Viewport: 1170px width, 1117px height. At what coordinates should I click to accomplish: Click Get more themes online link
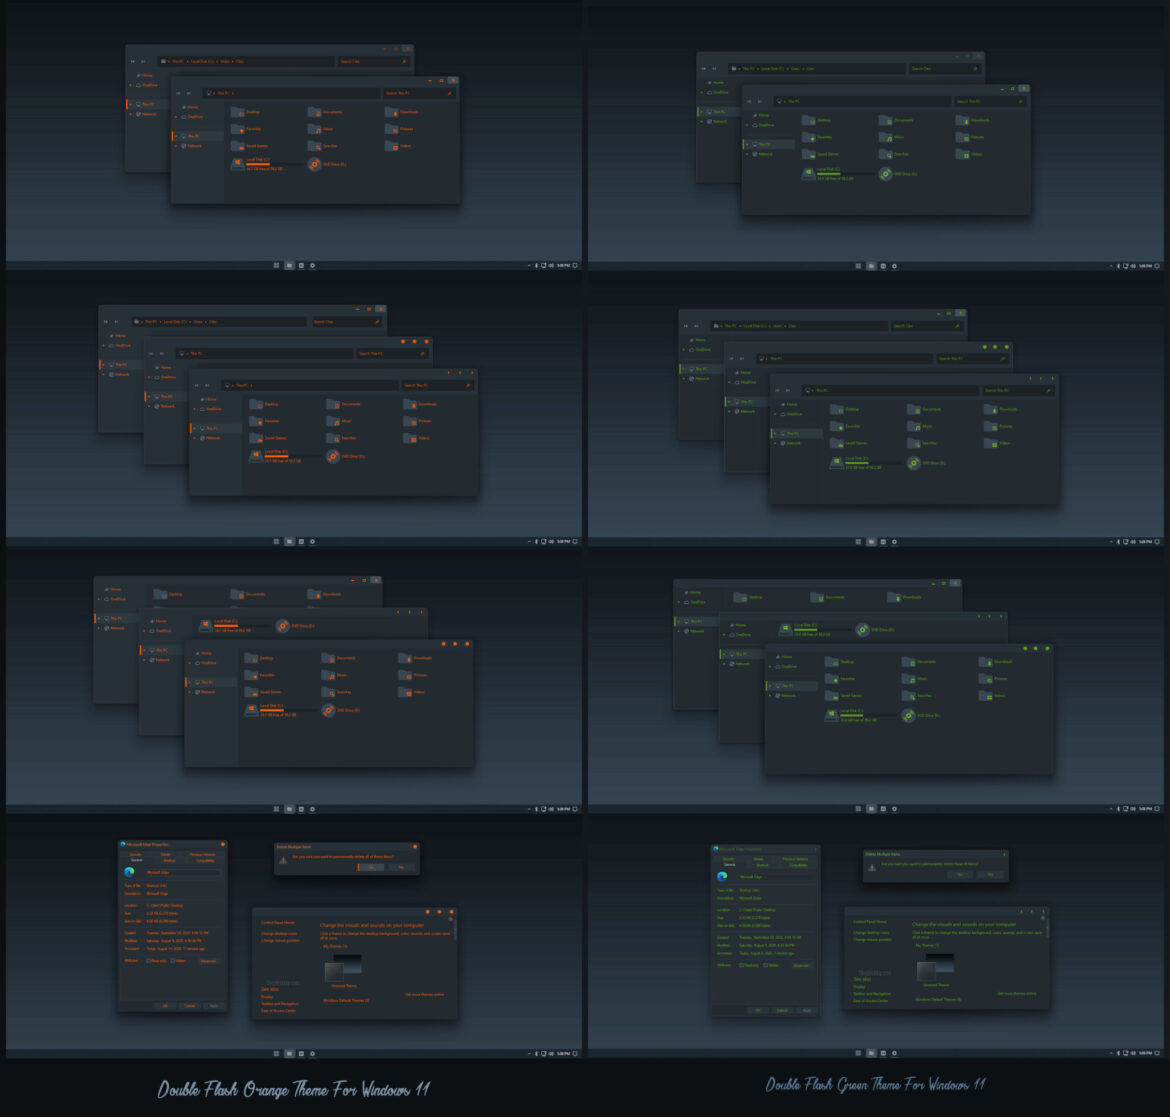[x=424, y=994]
